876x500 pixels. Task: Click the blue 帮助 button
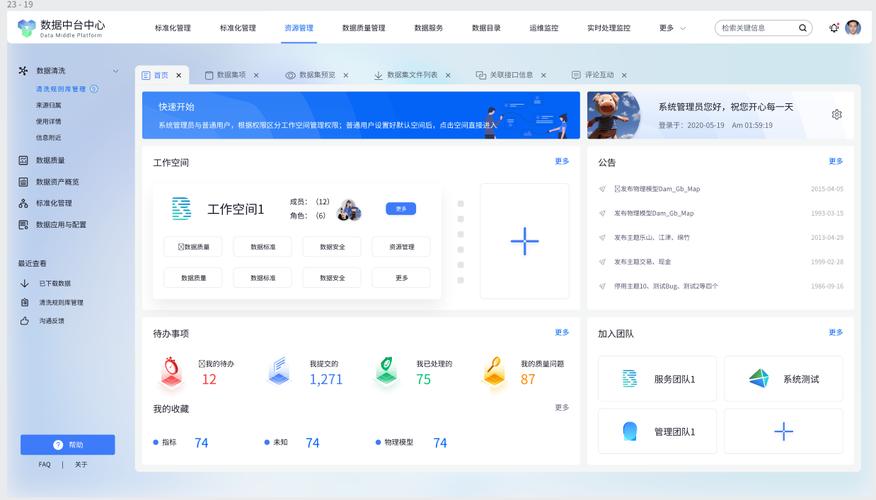pyautogui.click(x=68, y=445)
